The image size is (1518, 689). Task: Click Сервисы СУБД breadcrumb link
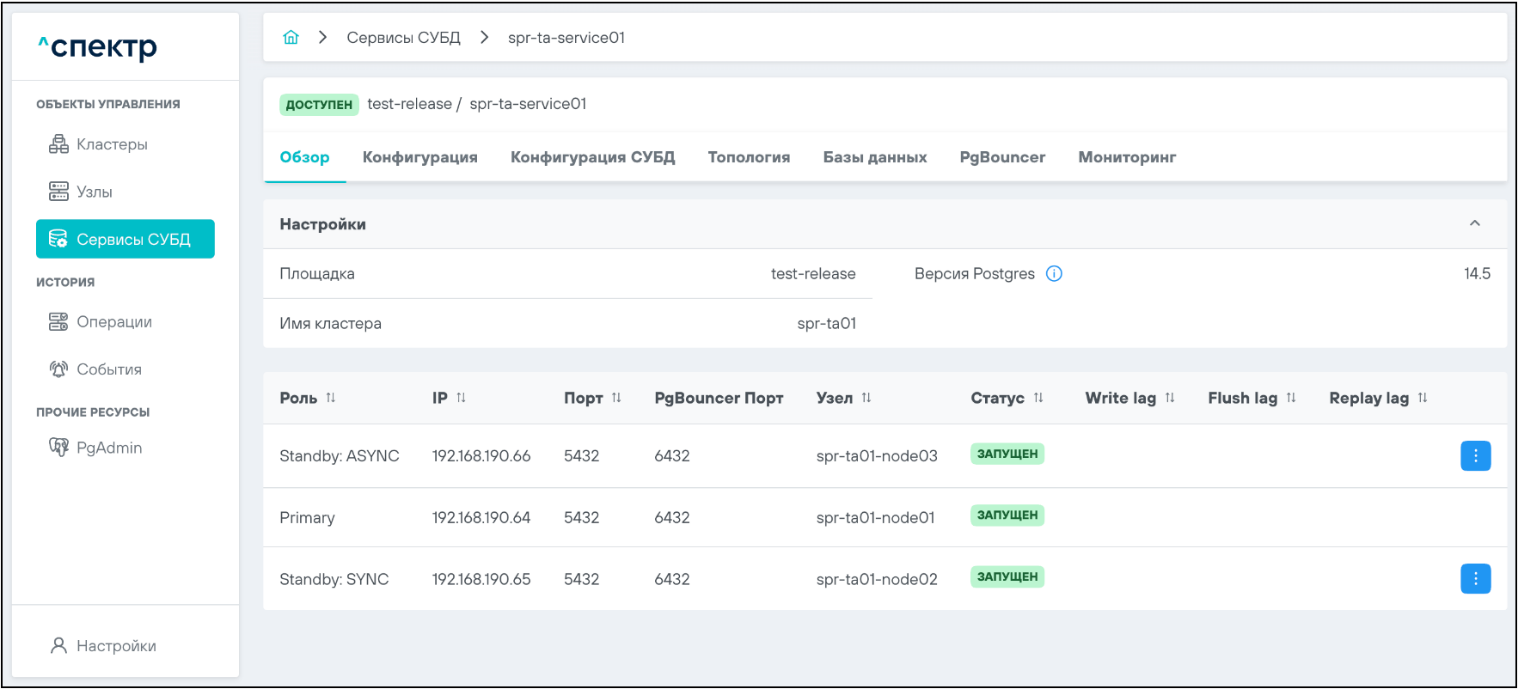(403, 38)
